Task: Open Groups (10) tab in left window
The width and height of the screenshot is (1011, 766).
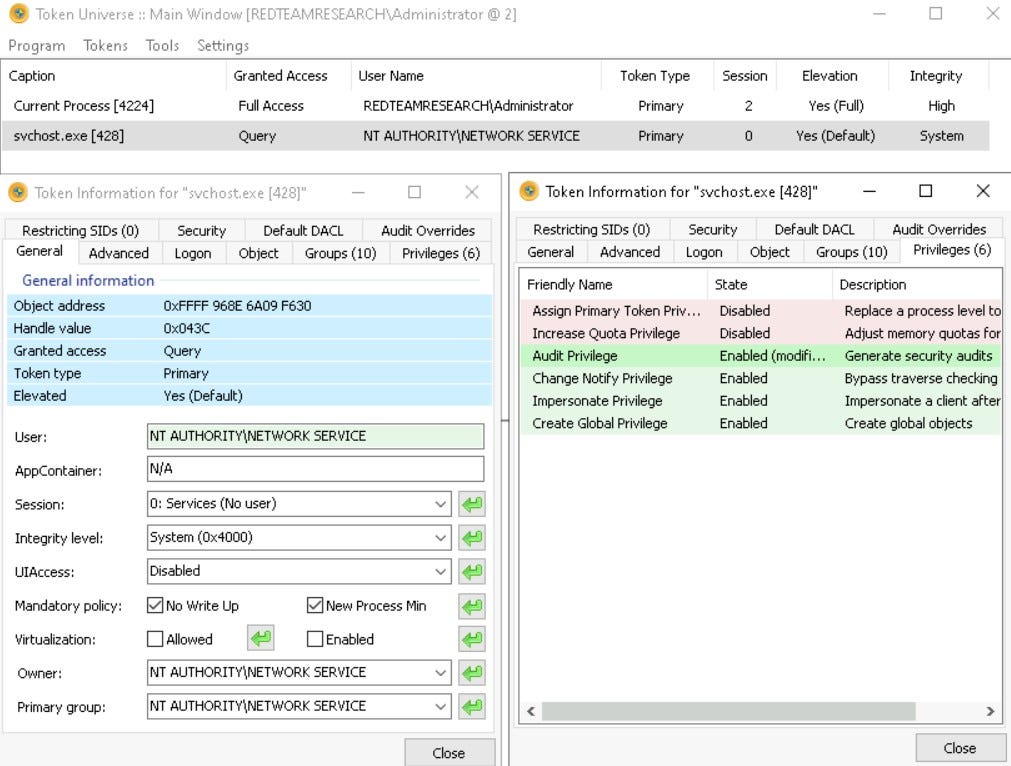Action: coord(340,253)
